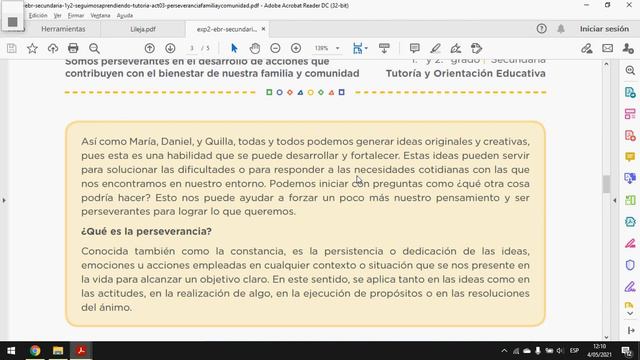Click Acrobat Reader taskbar icon

(x=81, y=351)
